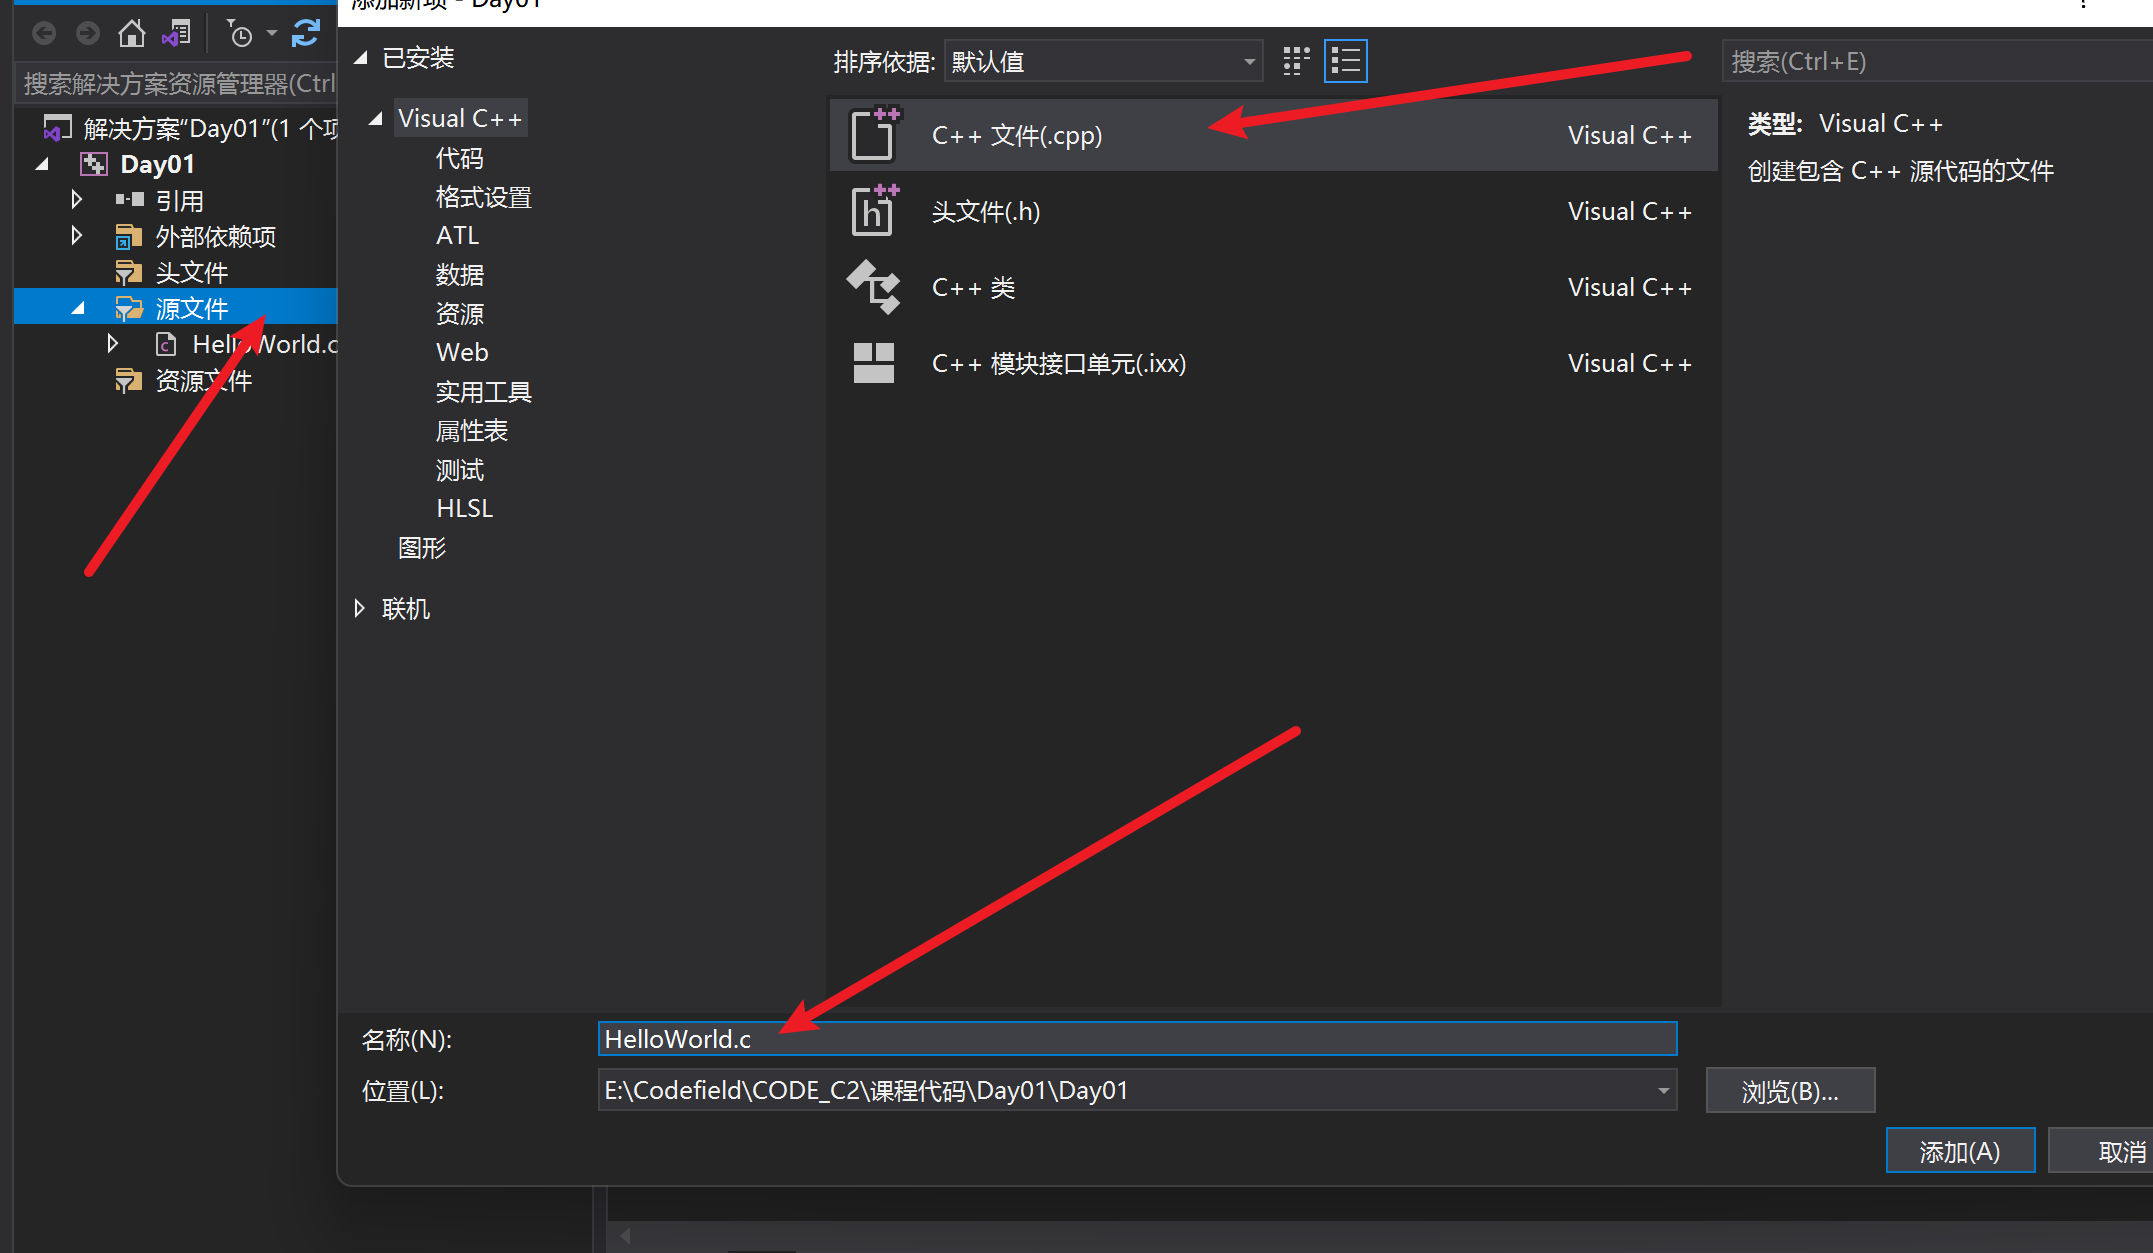The image size is (2153, 1253).
Task: Select the 测试 category
Action: (460, 470)
